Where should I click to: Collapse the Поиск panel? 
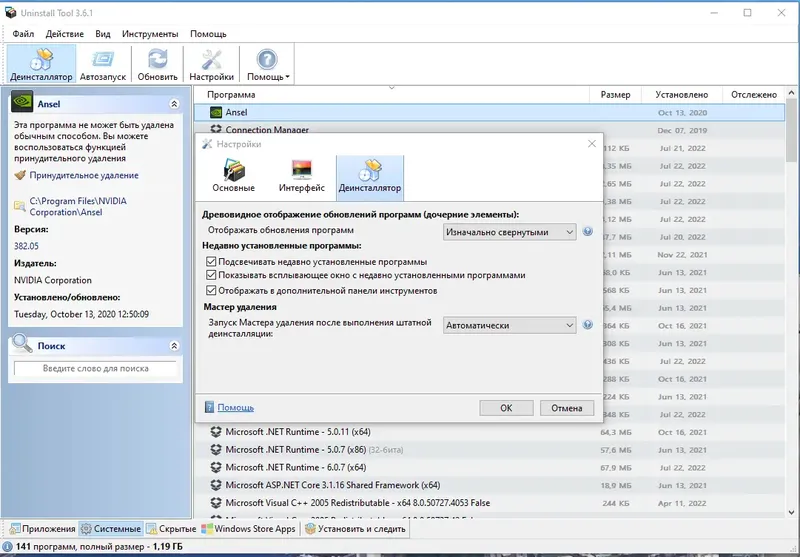[x=174, y=346]
